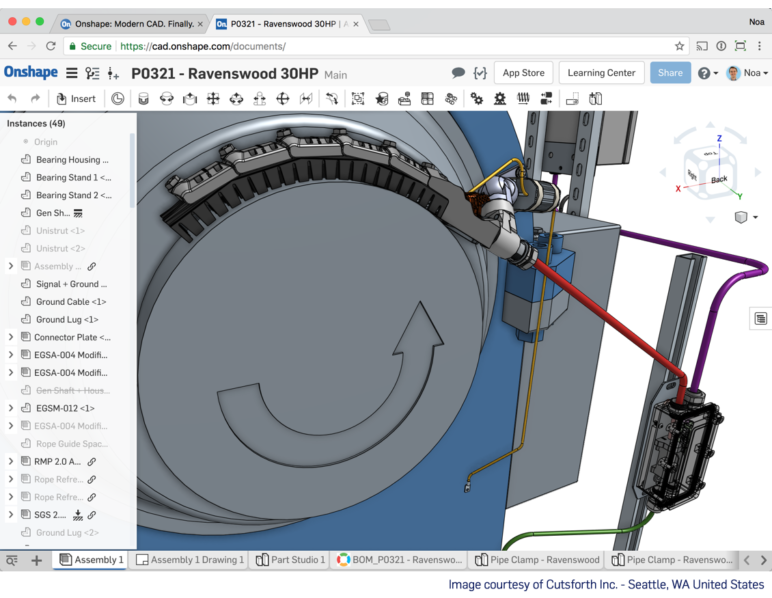772x598 pixels.
Task: Select the Unistrut <1> instance
Action: [60, 230]
